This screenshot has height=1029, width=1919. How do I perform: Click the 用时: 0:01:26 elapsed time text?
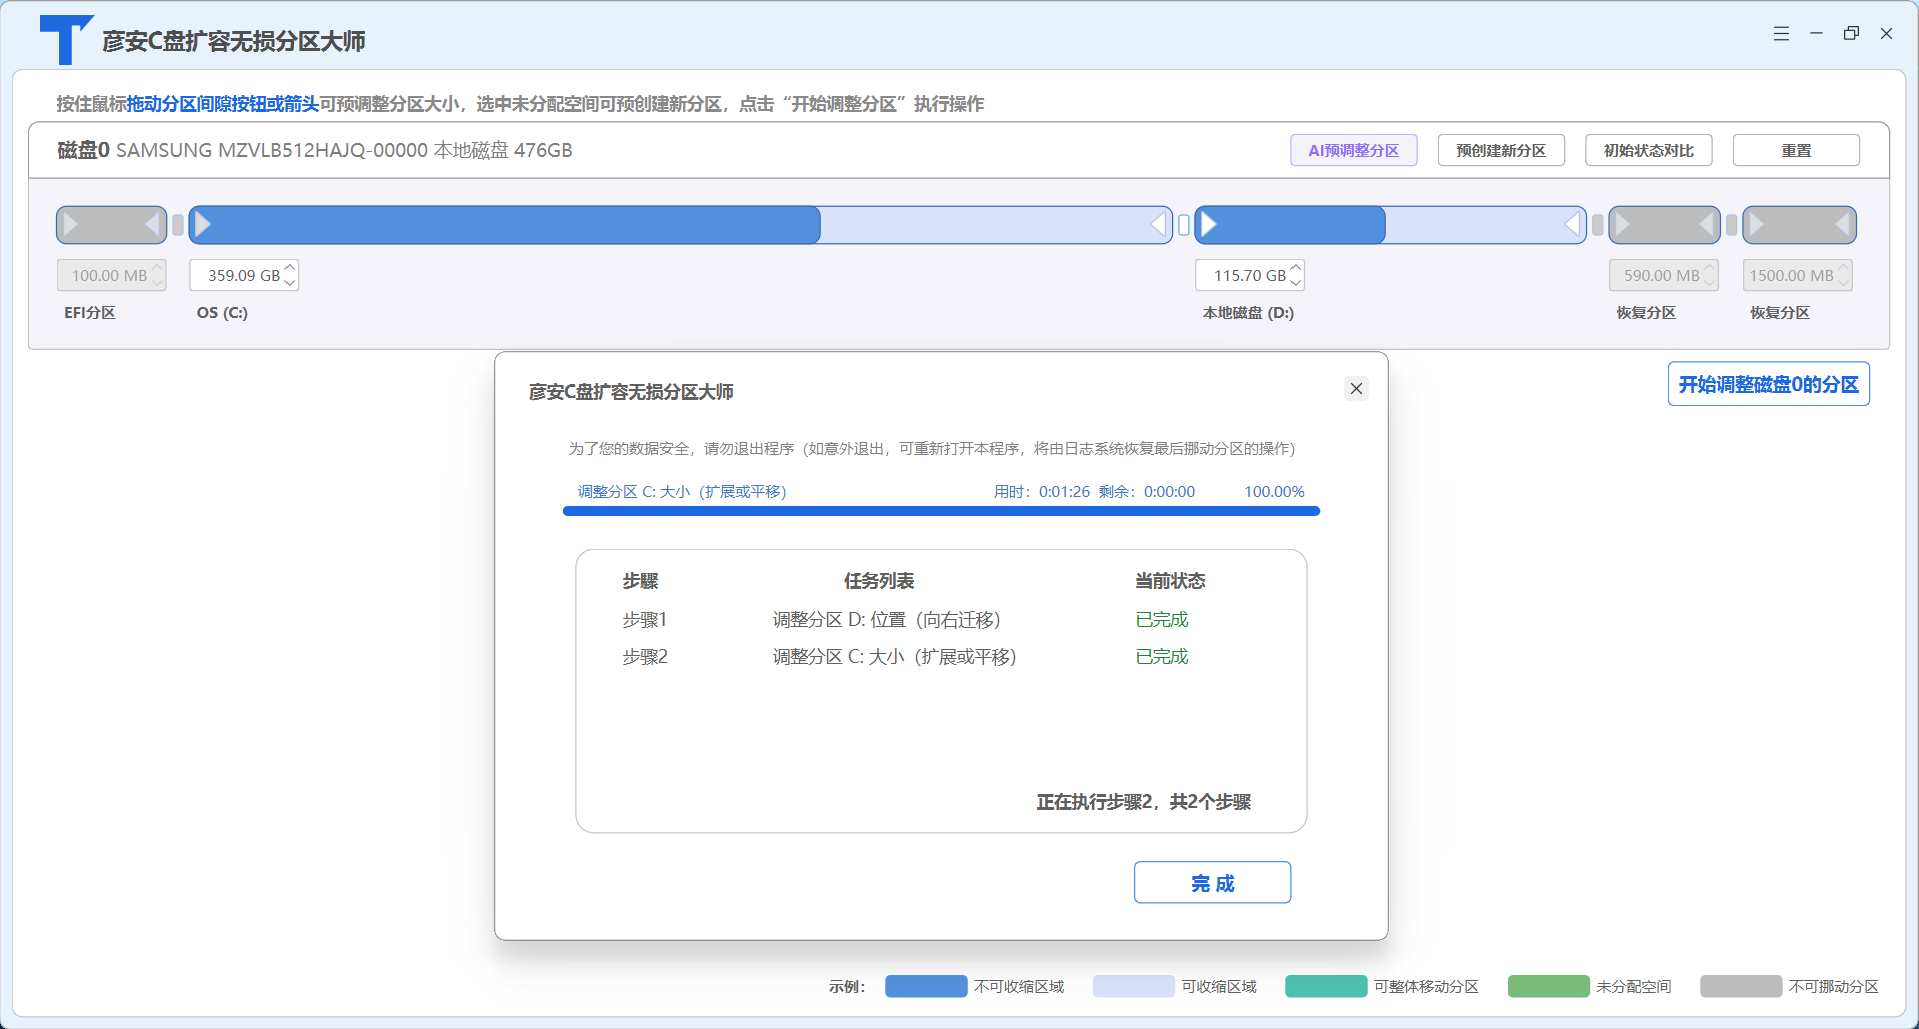click(x=1041, y=492)
